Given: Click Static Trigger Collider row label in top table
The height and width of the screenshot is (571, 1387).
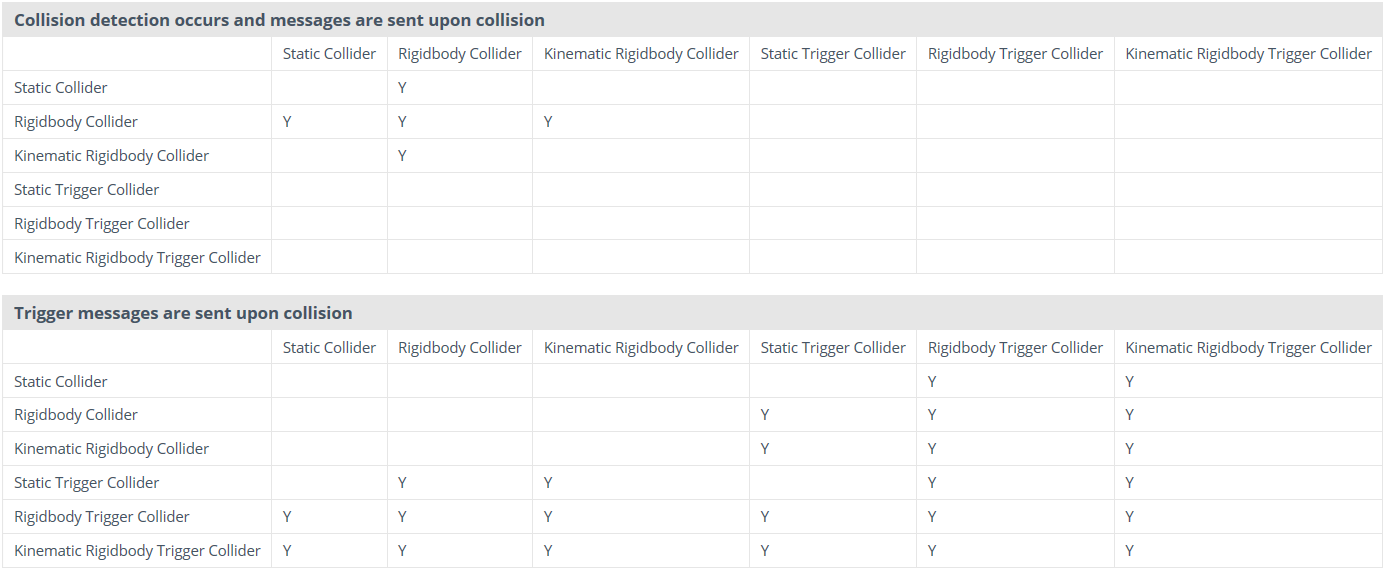Looking at the screenshot, I should tap(87, 190).
